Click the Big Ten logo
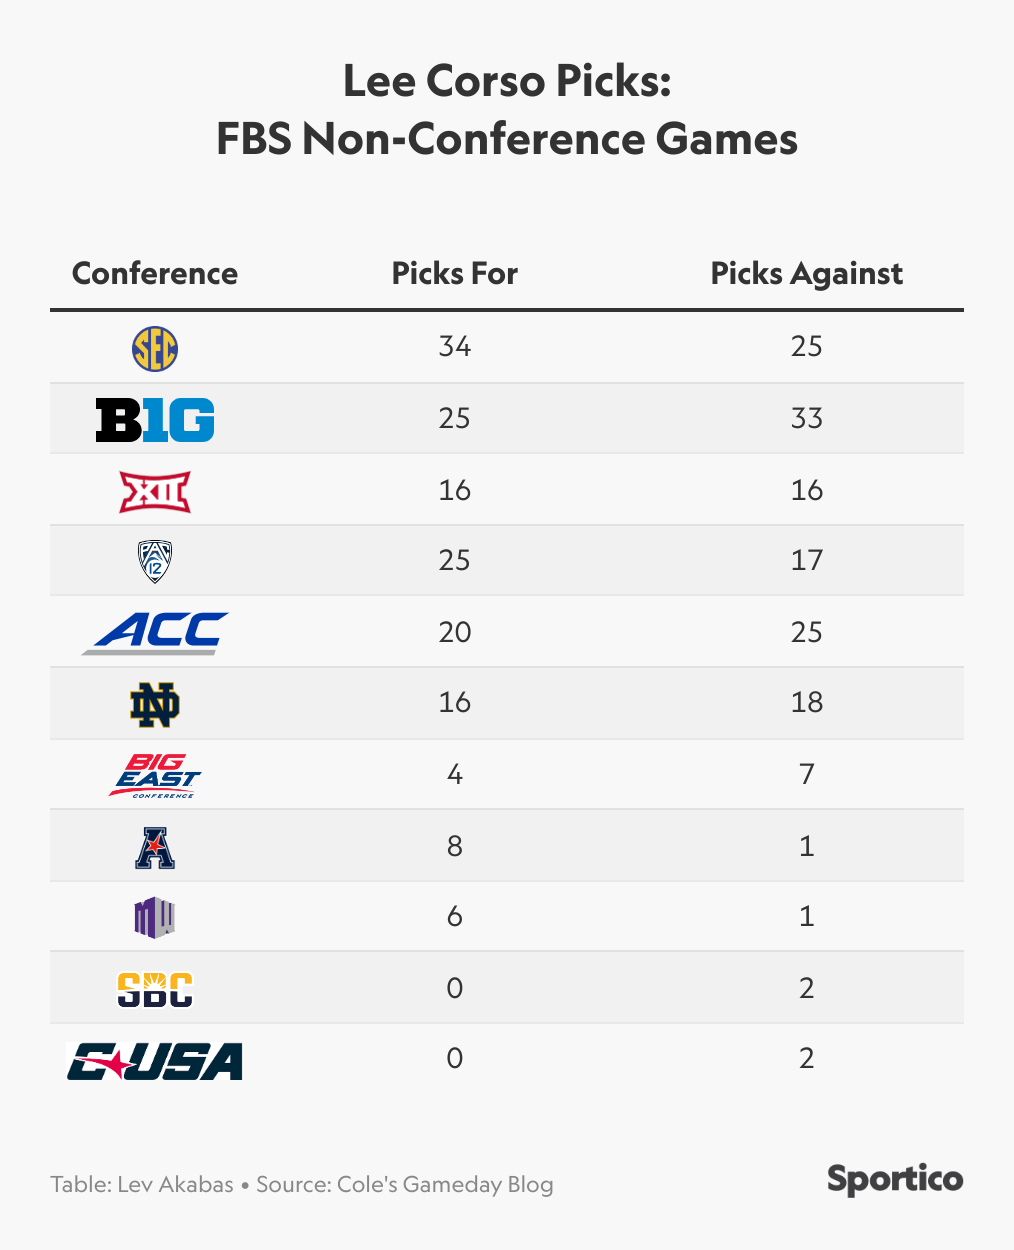This screenshot has width=1014, height=1250. tap(155, 419)
